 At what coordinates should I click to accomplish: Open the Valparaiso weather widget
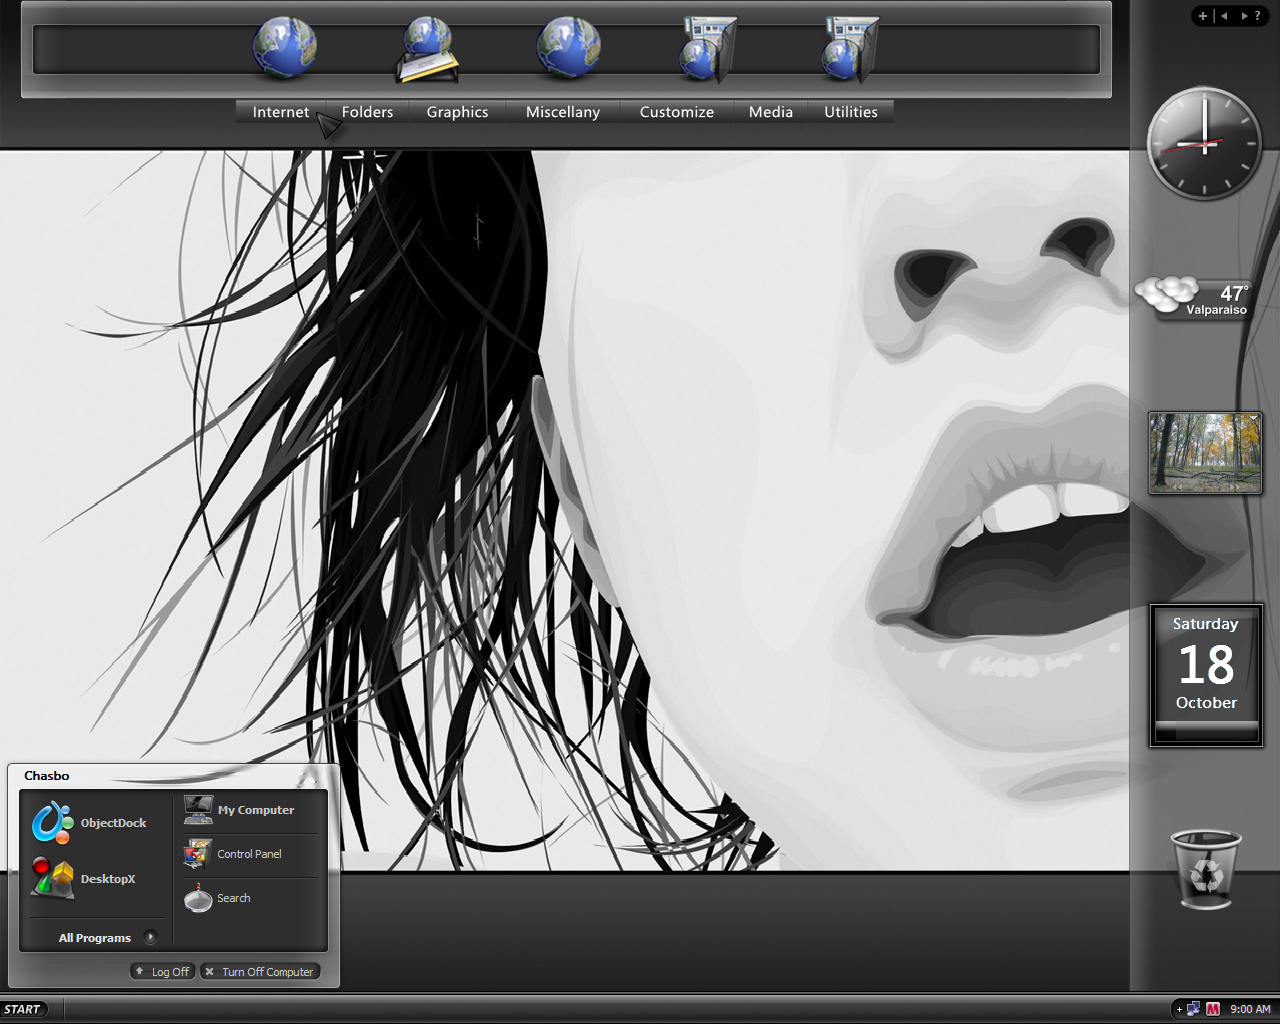click(x=1193, y=297)
